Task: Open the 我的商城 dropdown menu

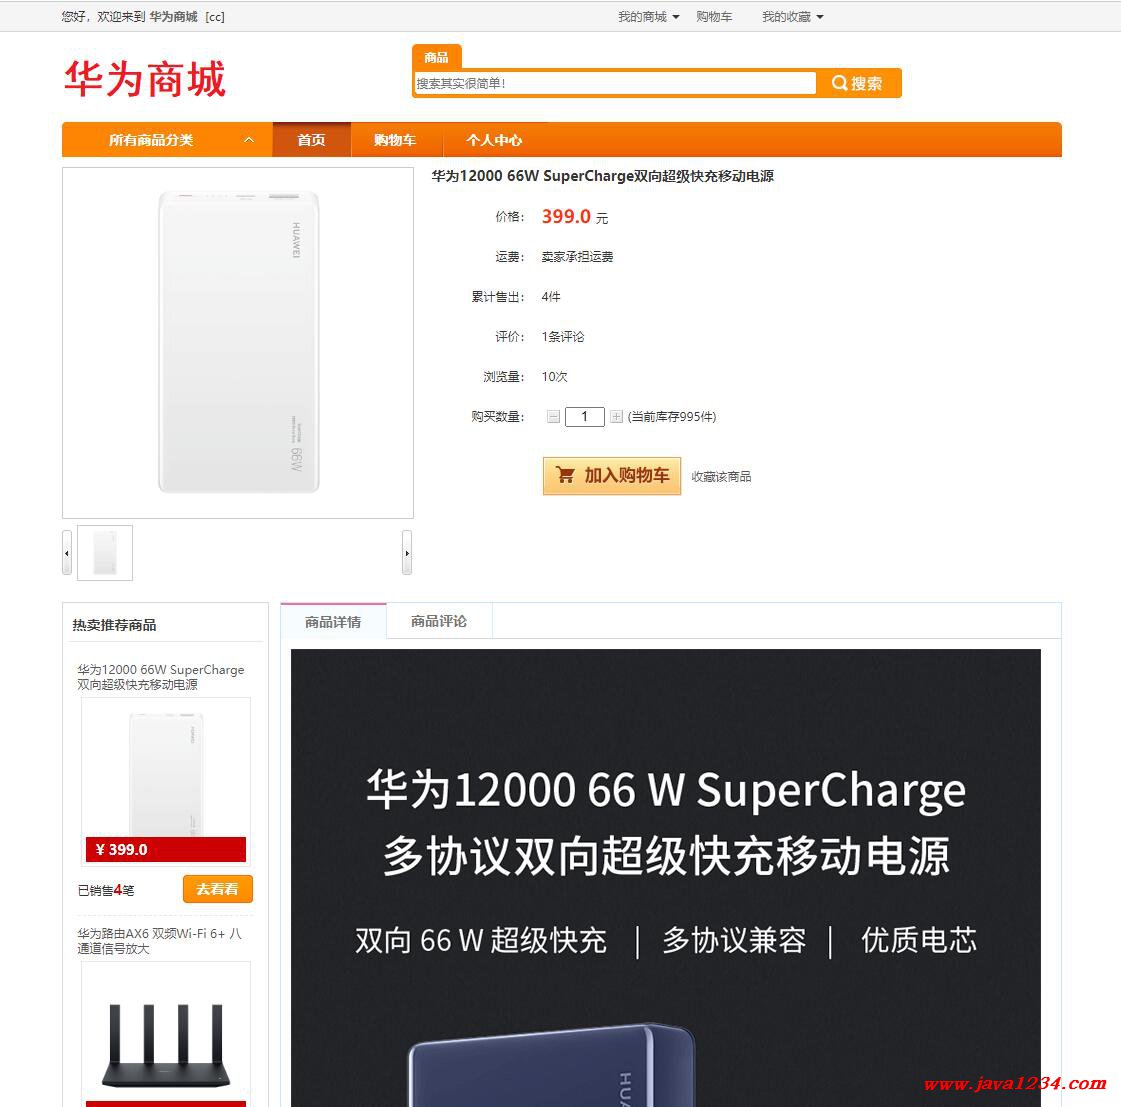Action: point(648,16)
